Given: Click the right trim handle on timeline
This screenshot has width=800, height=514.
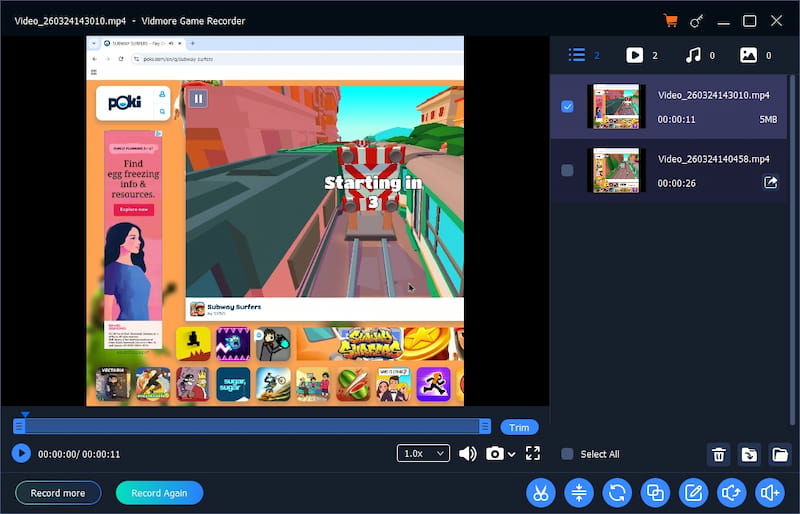Looking at the screenshot, I should click(x=485, y=426).
